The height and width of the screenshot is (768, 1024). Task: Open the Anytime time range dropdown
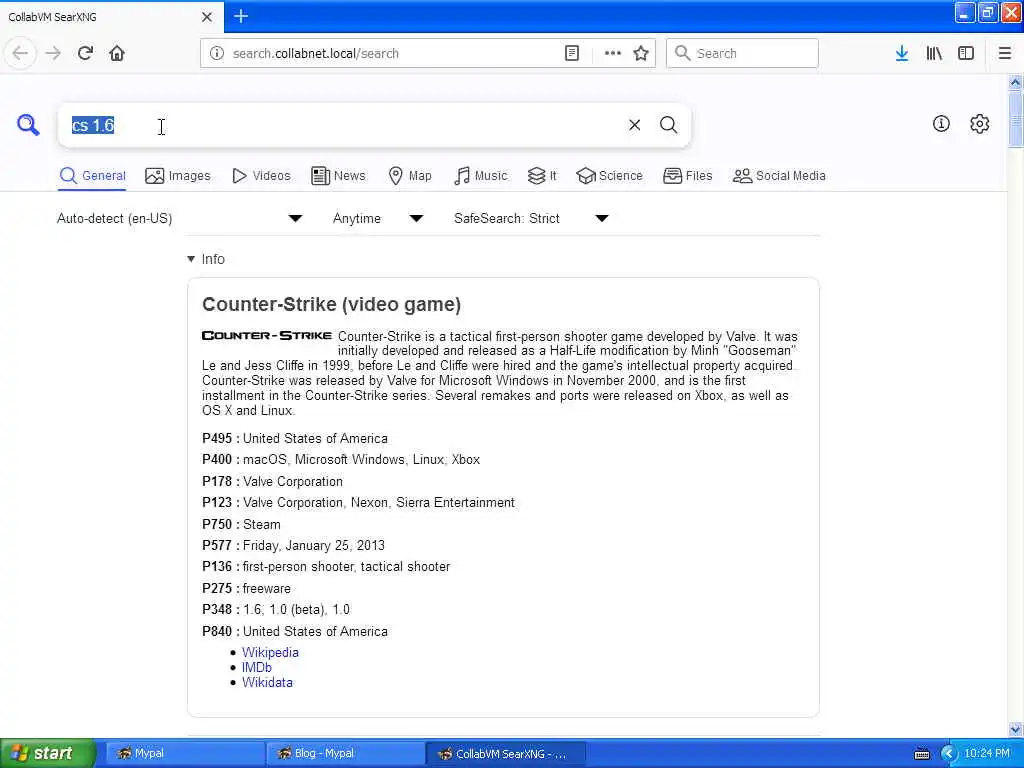click(x=377, y=218)
